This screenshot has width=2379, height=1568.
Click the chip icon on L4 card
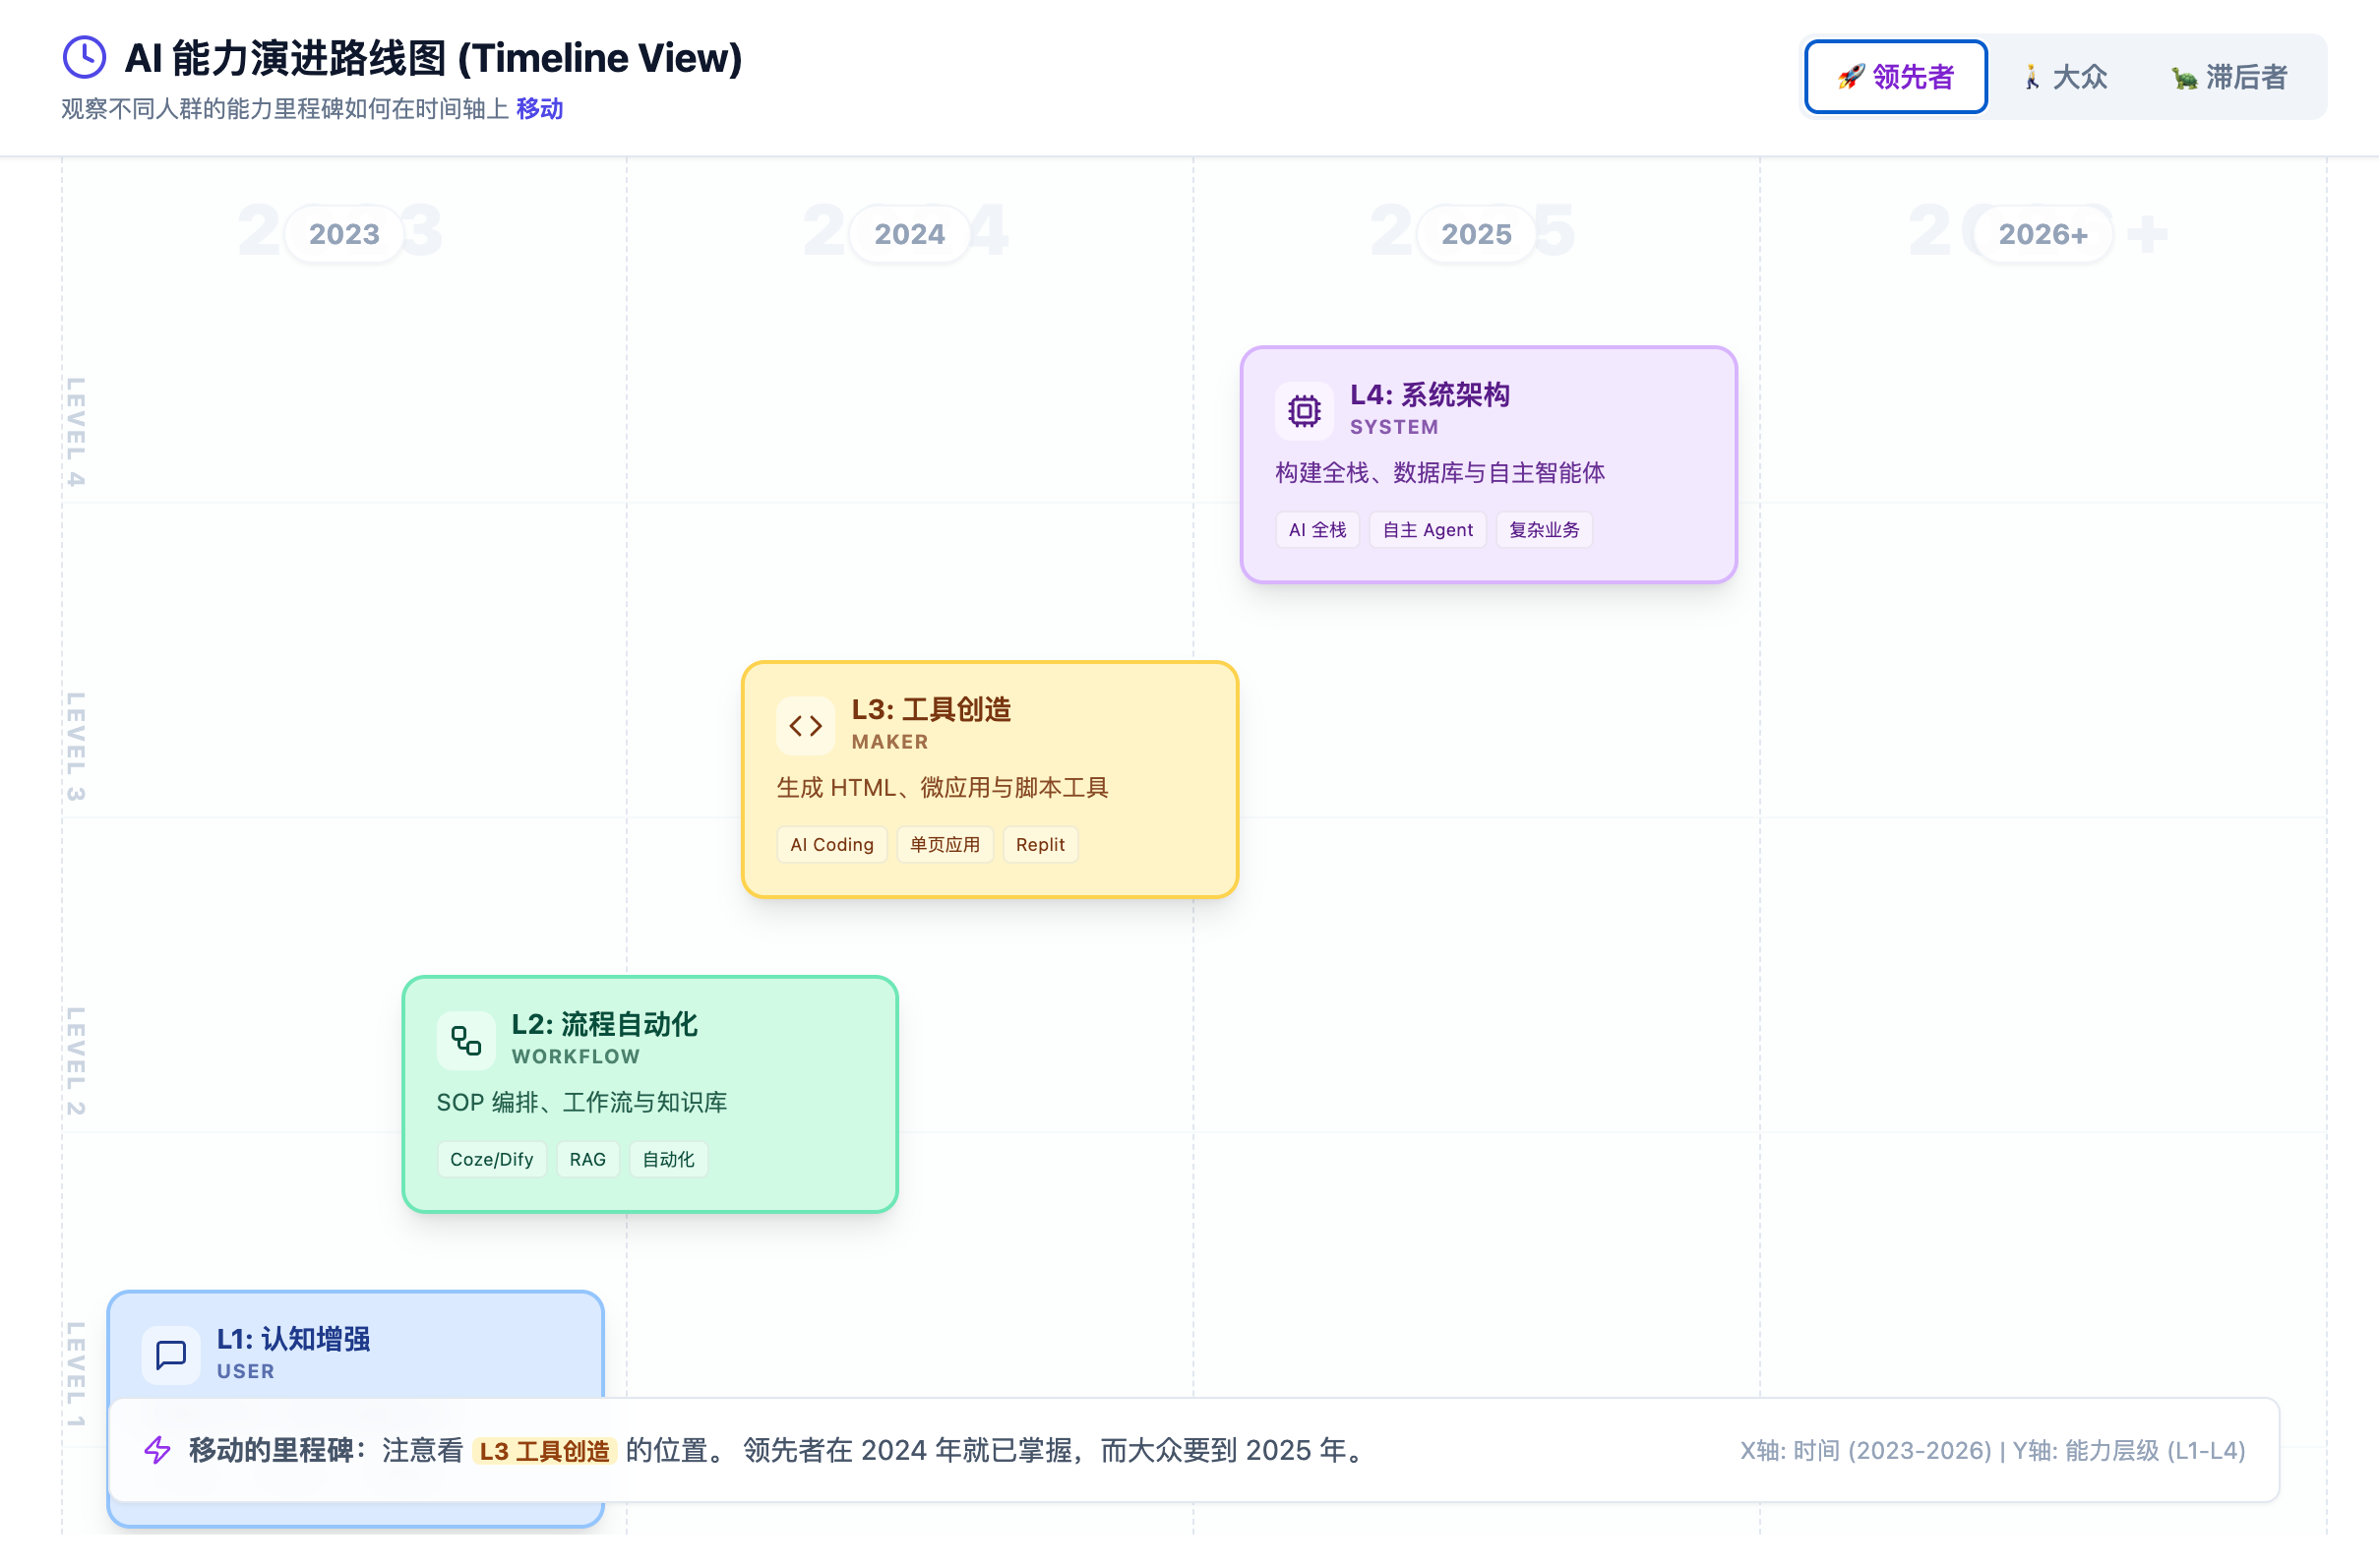tap(1304, 411)
